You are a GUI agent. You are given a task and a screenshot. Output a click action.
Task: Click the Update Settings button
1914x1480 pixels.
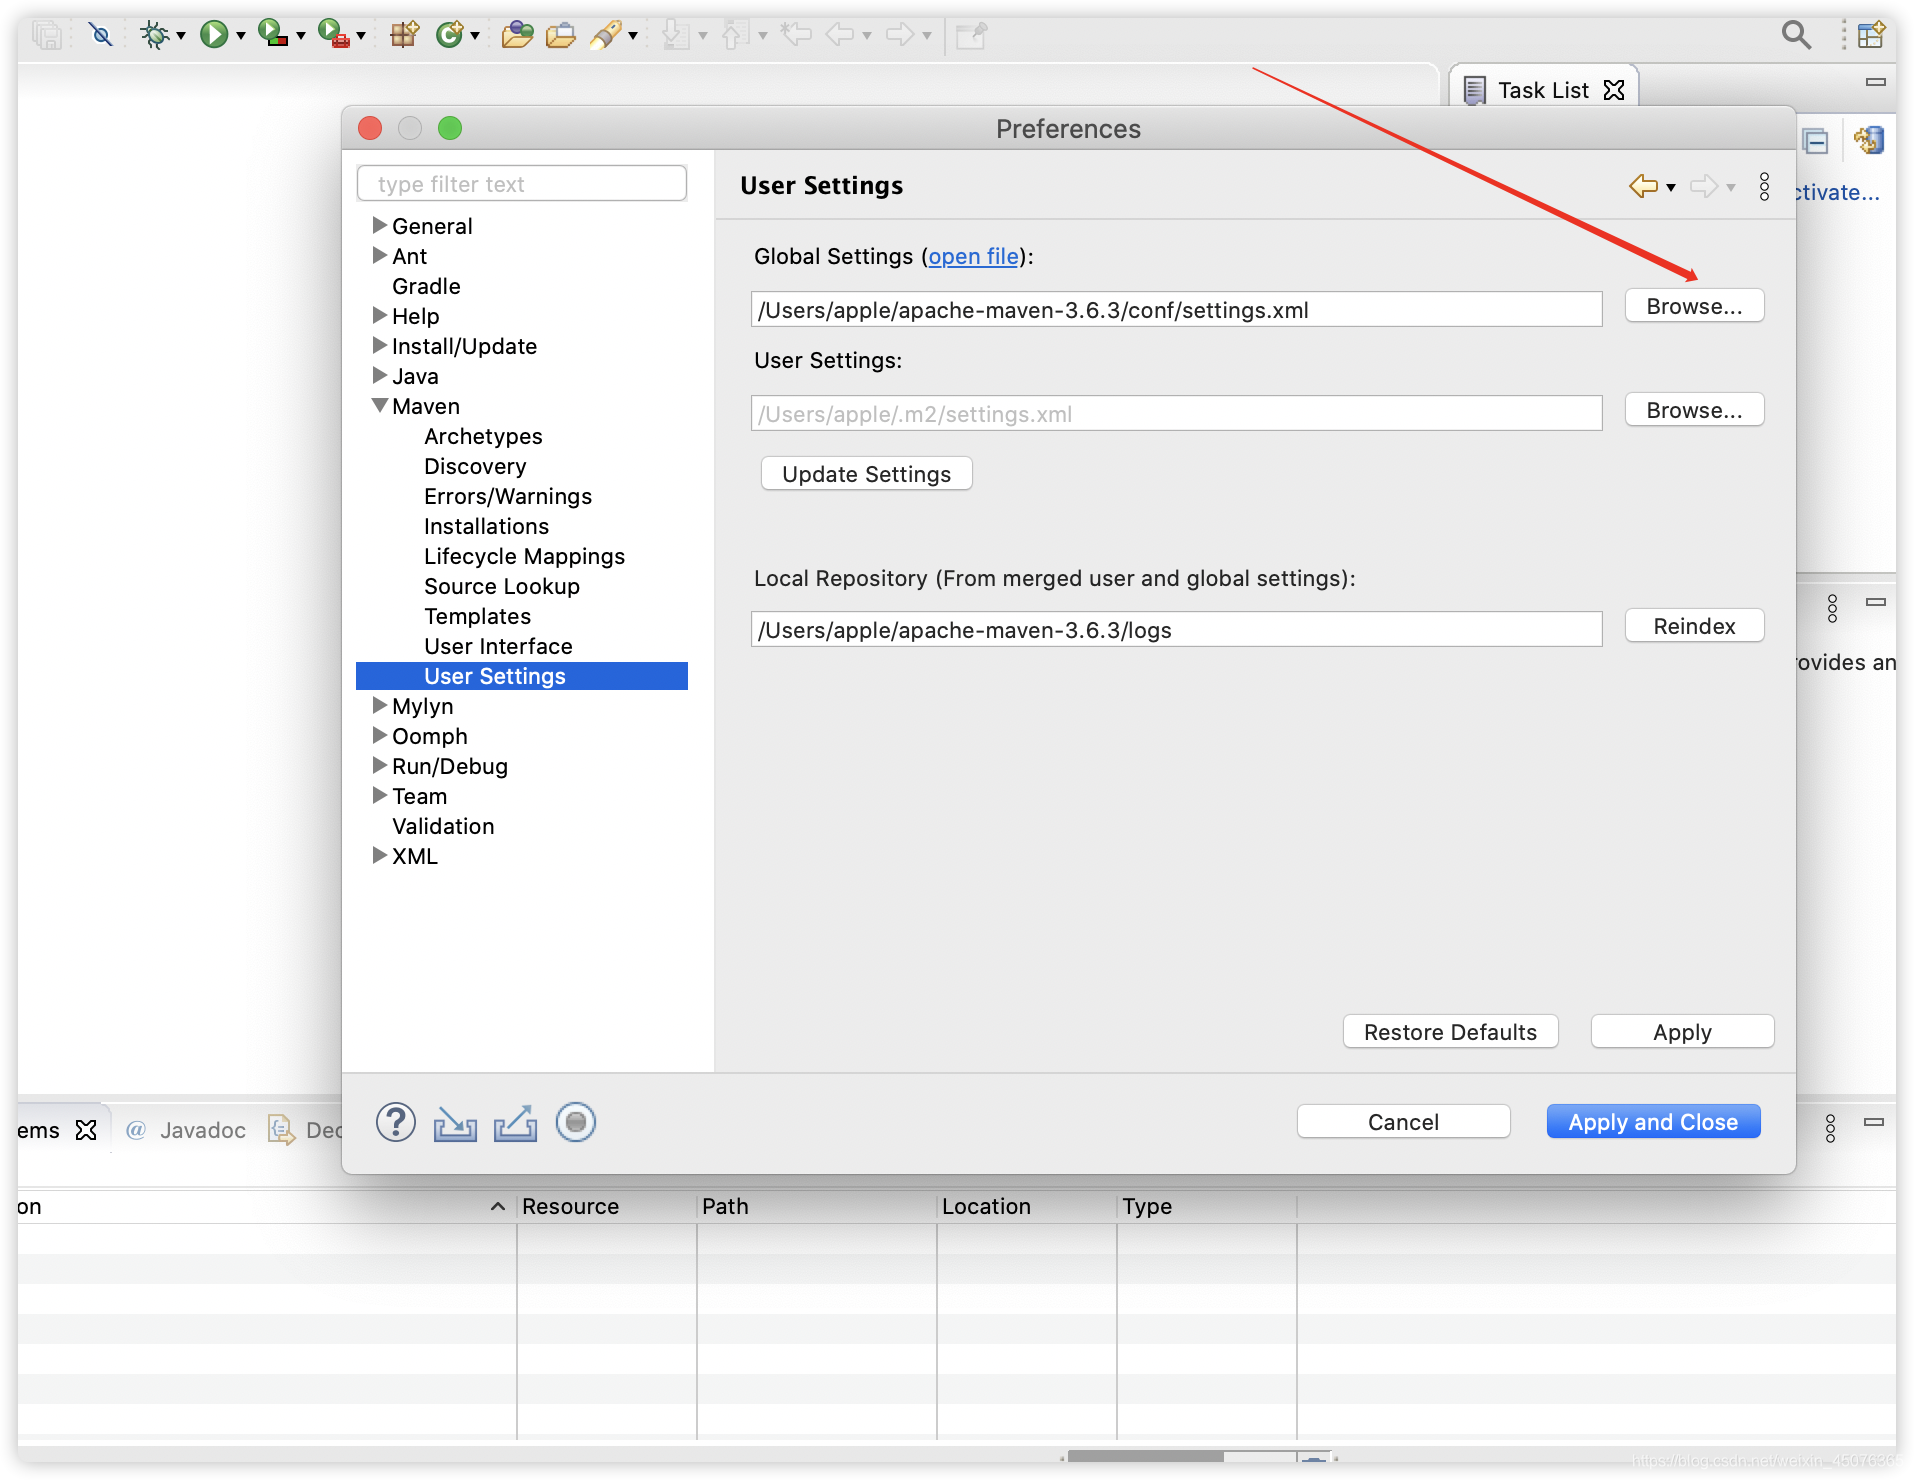click(866, 474)
